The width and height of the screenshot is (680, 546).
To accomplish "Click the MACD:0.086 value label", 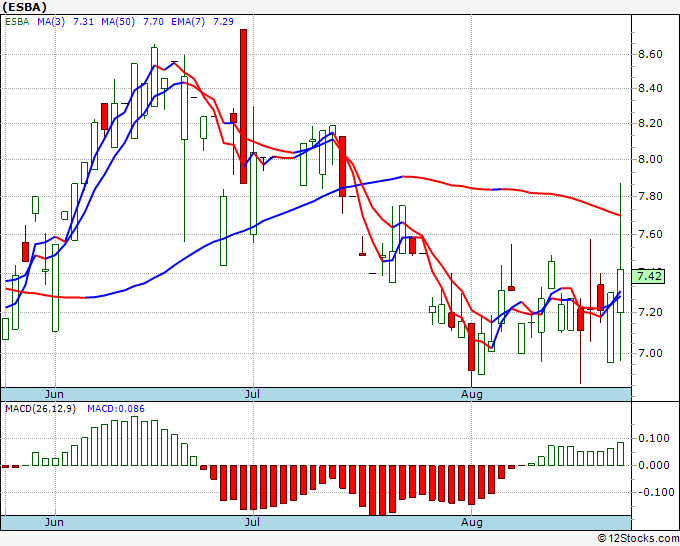I will tap(116, 409).
